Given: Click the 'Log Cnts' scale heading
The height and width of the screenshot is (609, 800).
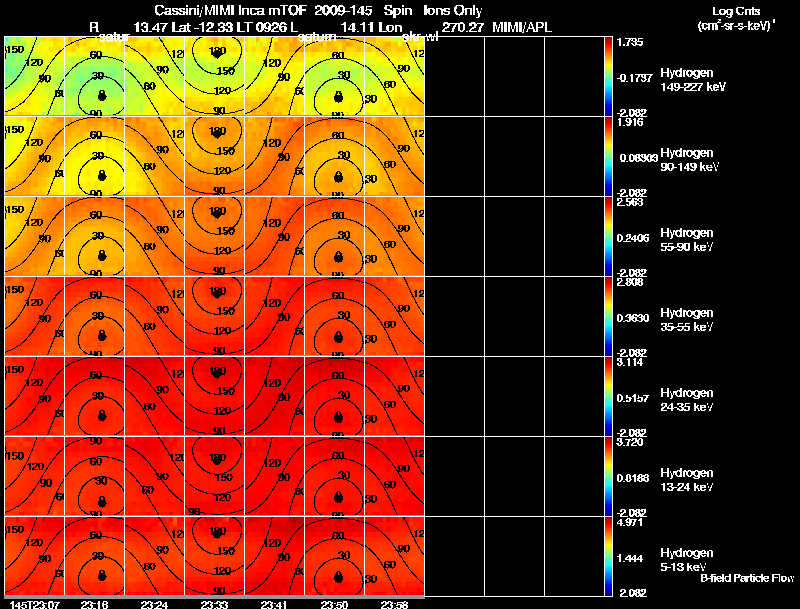Looking at the screenshot, I should [x=736, y=11].
